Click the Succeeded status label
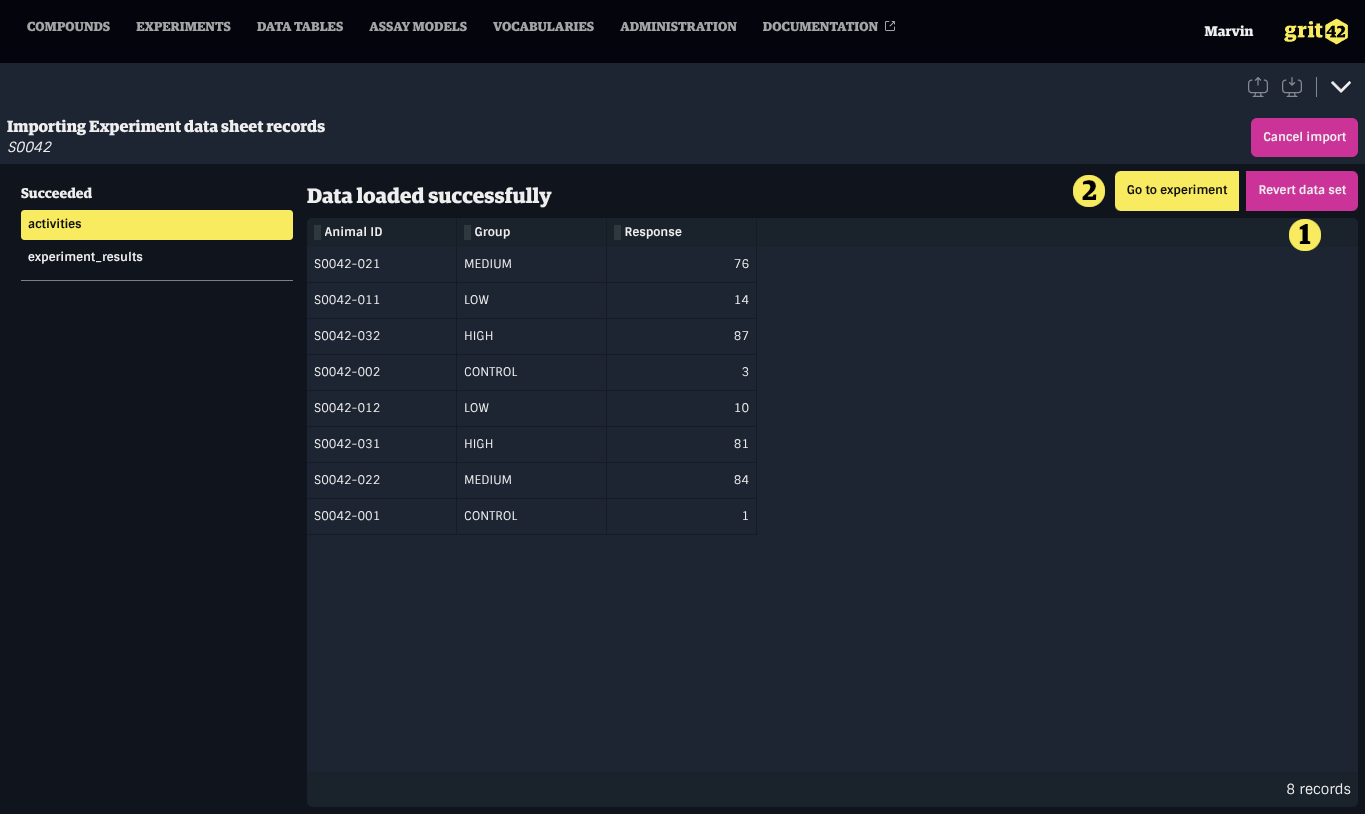Screen dimensions: 1365x814 pyautogui.click(x=56, y=193)
